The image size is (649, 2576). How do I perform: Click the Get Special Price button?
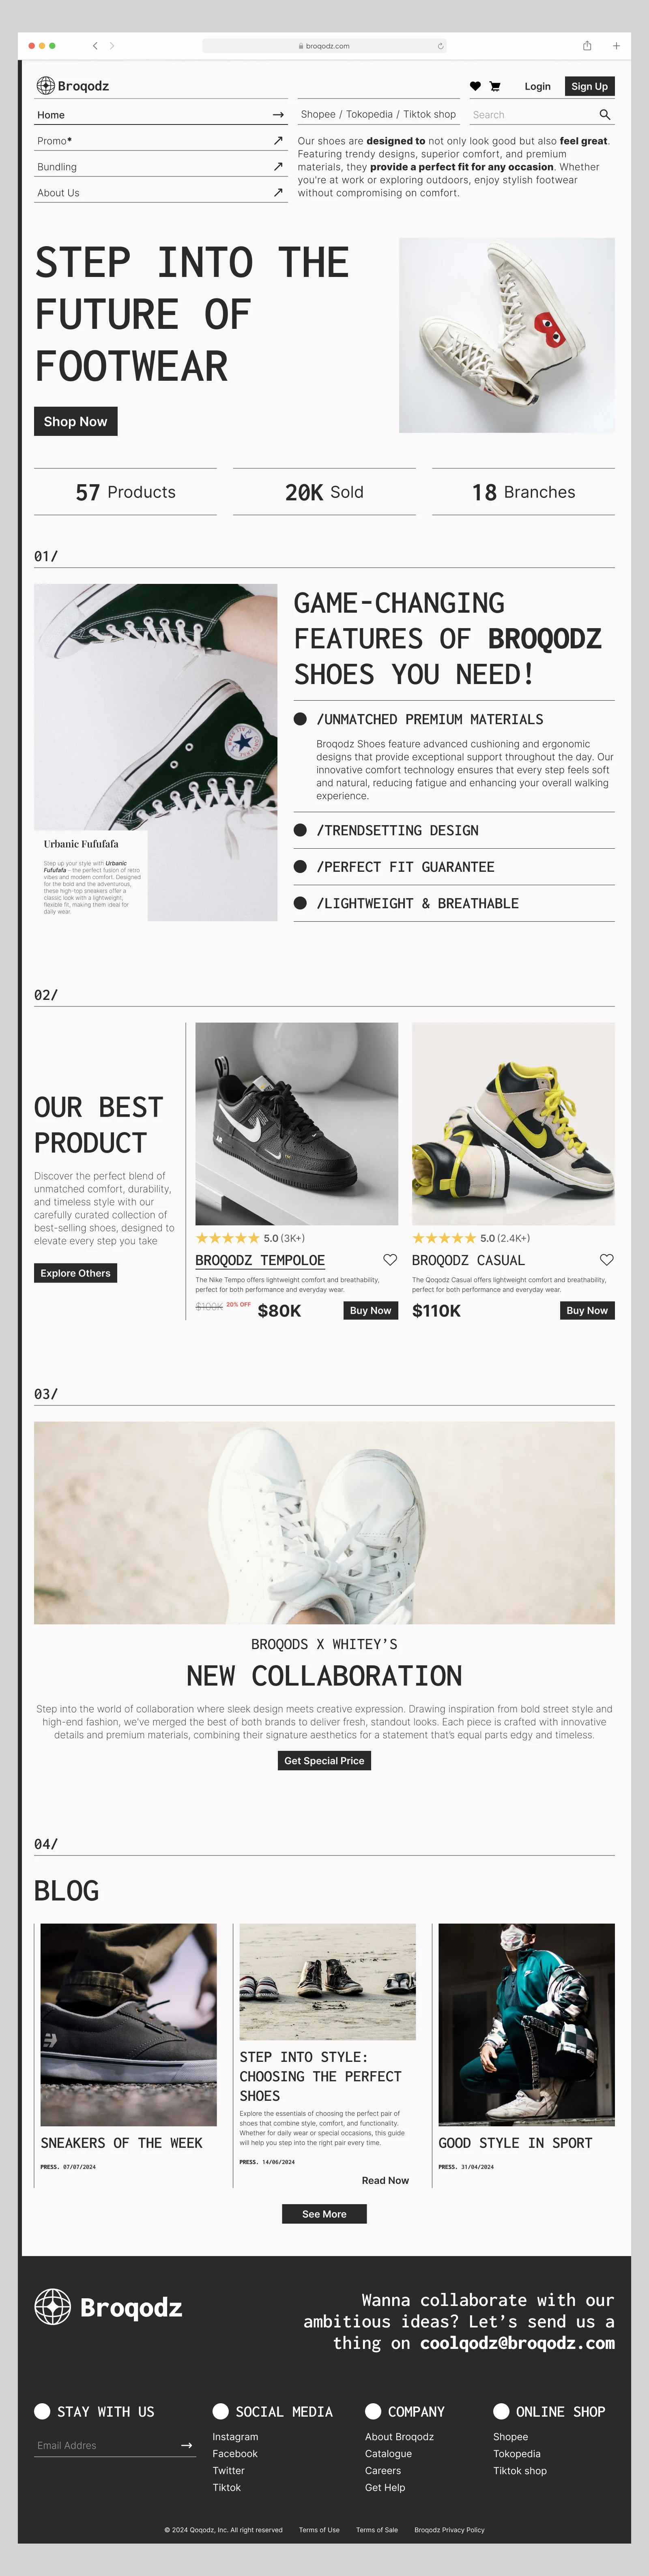(x=324, y=1760)
